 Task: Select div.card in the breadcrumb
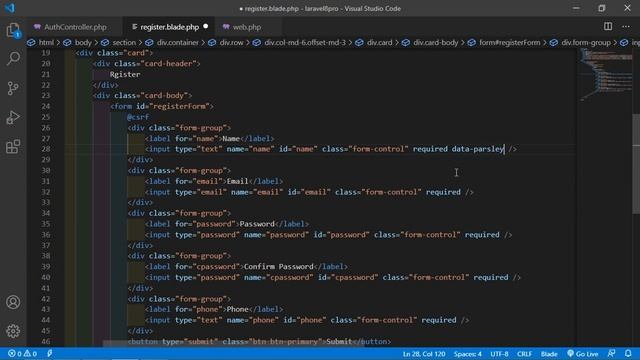[x=379, y=42]
